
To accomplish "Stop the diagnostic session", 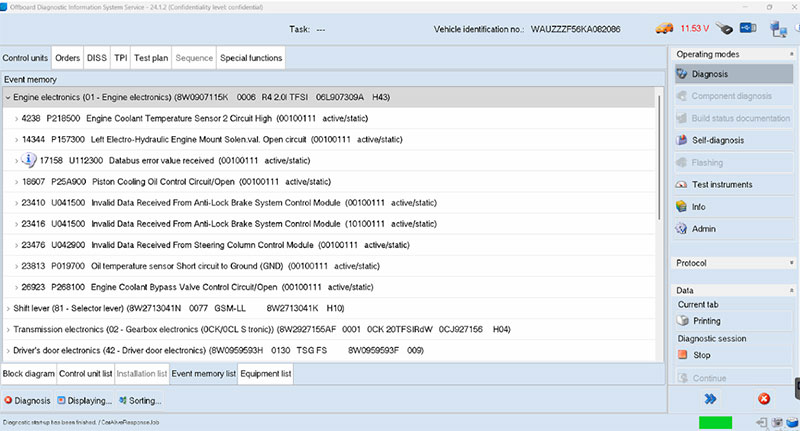I will pyautogui.click(x=702, y=355).
